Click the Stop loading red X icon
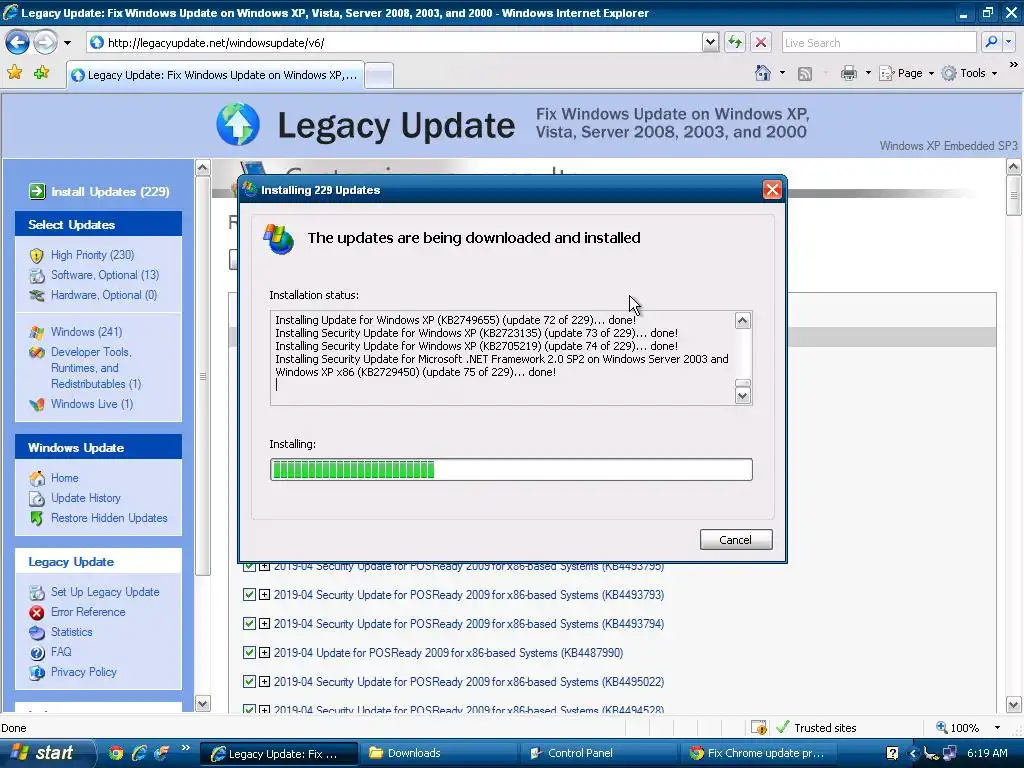The height and width of the screenshot is (768, 1024). click(761, 42)
